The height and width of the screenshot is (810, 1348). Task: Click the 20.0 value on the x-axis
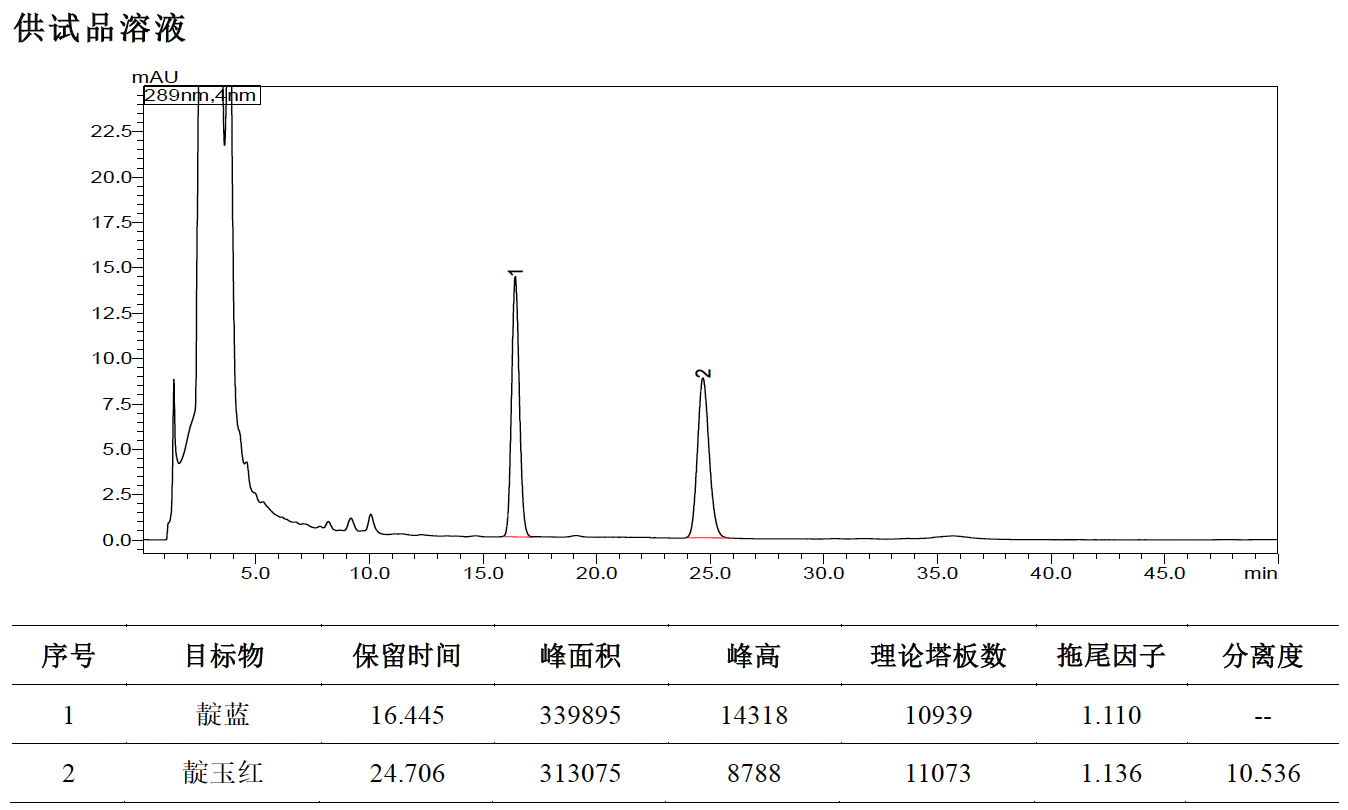(597, 573)
